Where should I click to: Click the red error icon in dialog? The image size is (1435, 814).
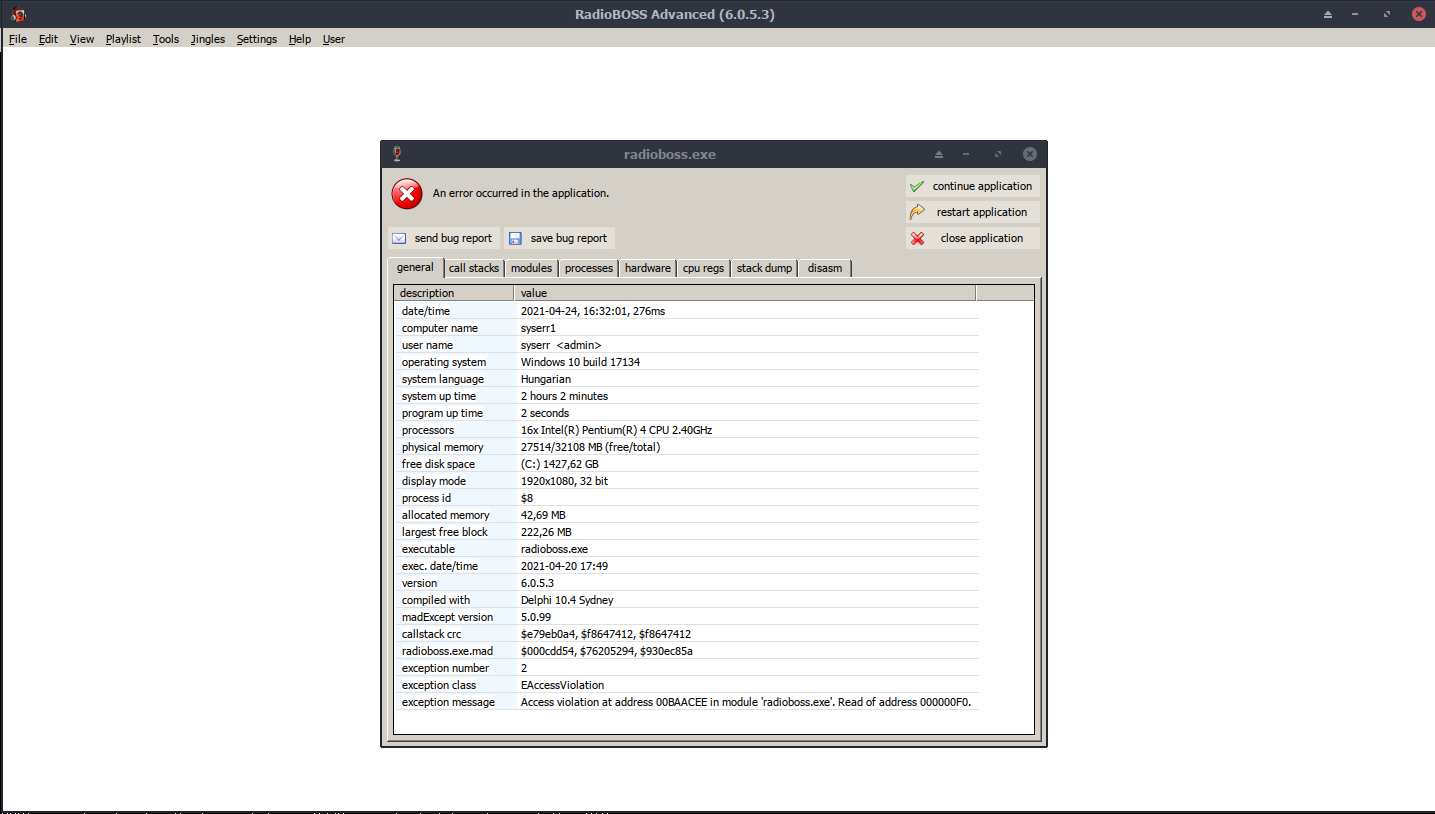pyautogui.click(x=407, y=194)
